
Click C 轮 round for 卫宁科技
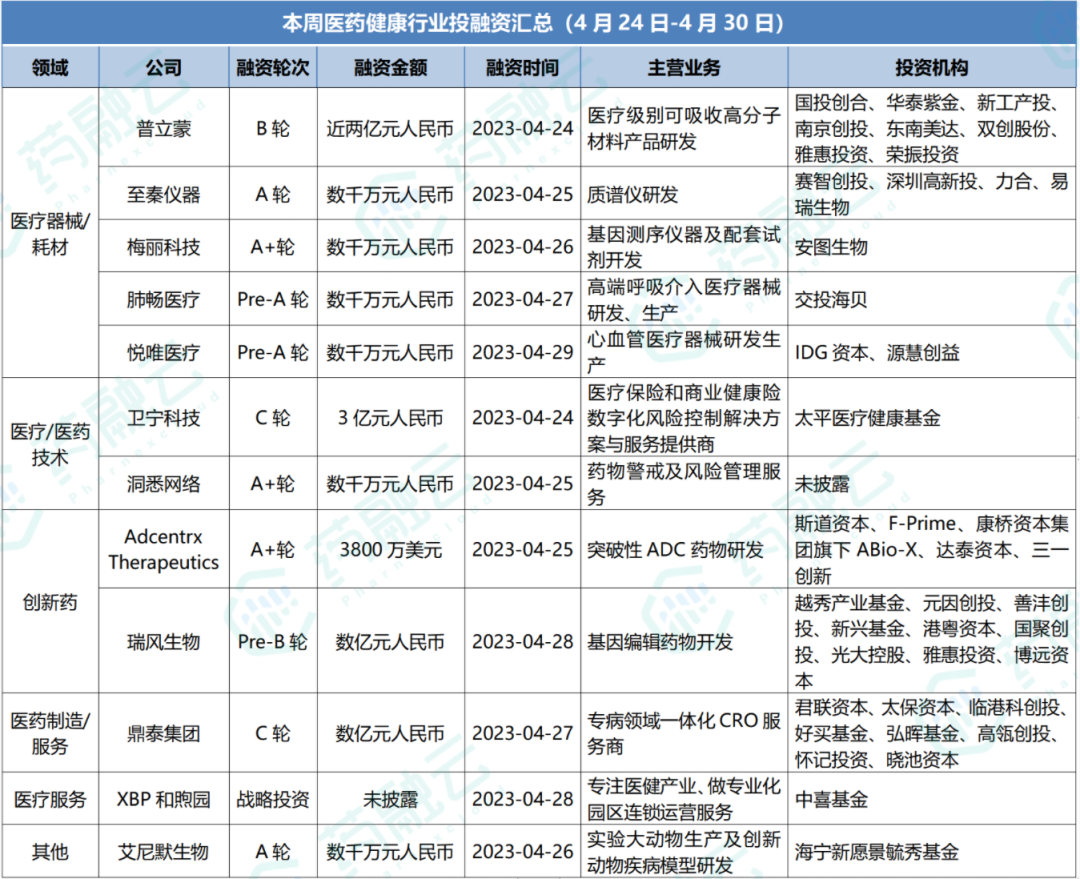(273, 417)
